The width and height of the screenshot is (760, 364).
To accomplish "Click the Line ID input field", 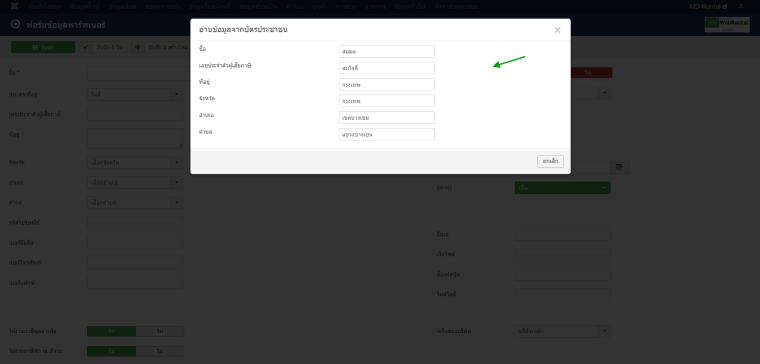I will pos(563,295).
